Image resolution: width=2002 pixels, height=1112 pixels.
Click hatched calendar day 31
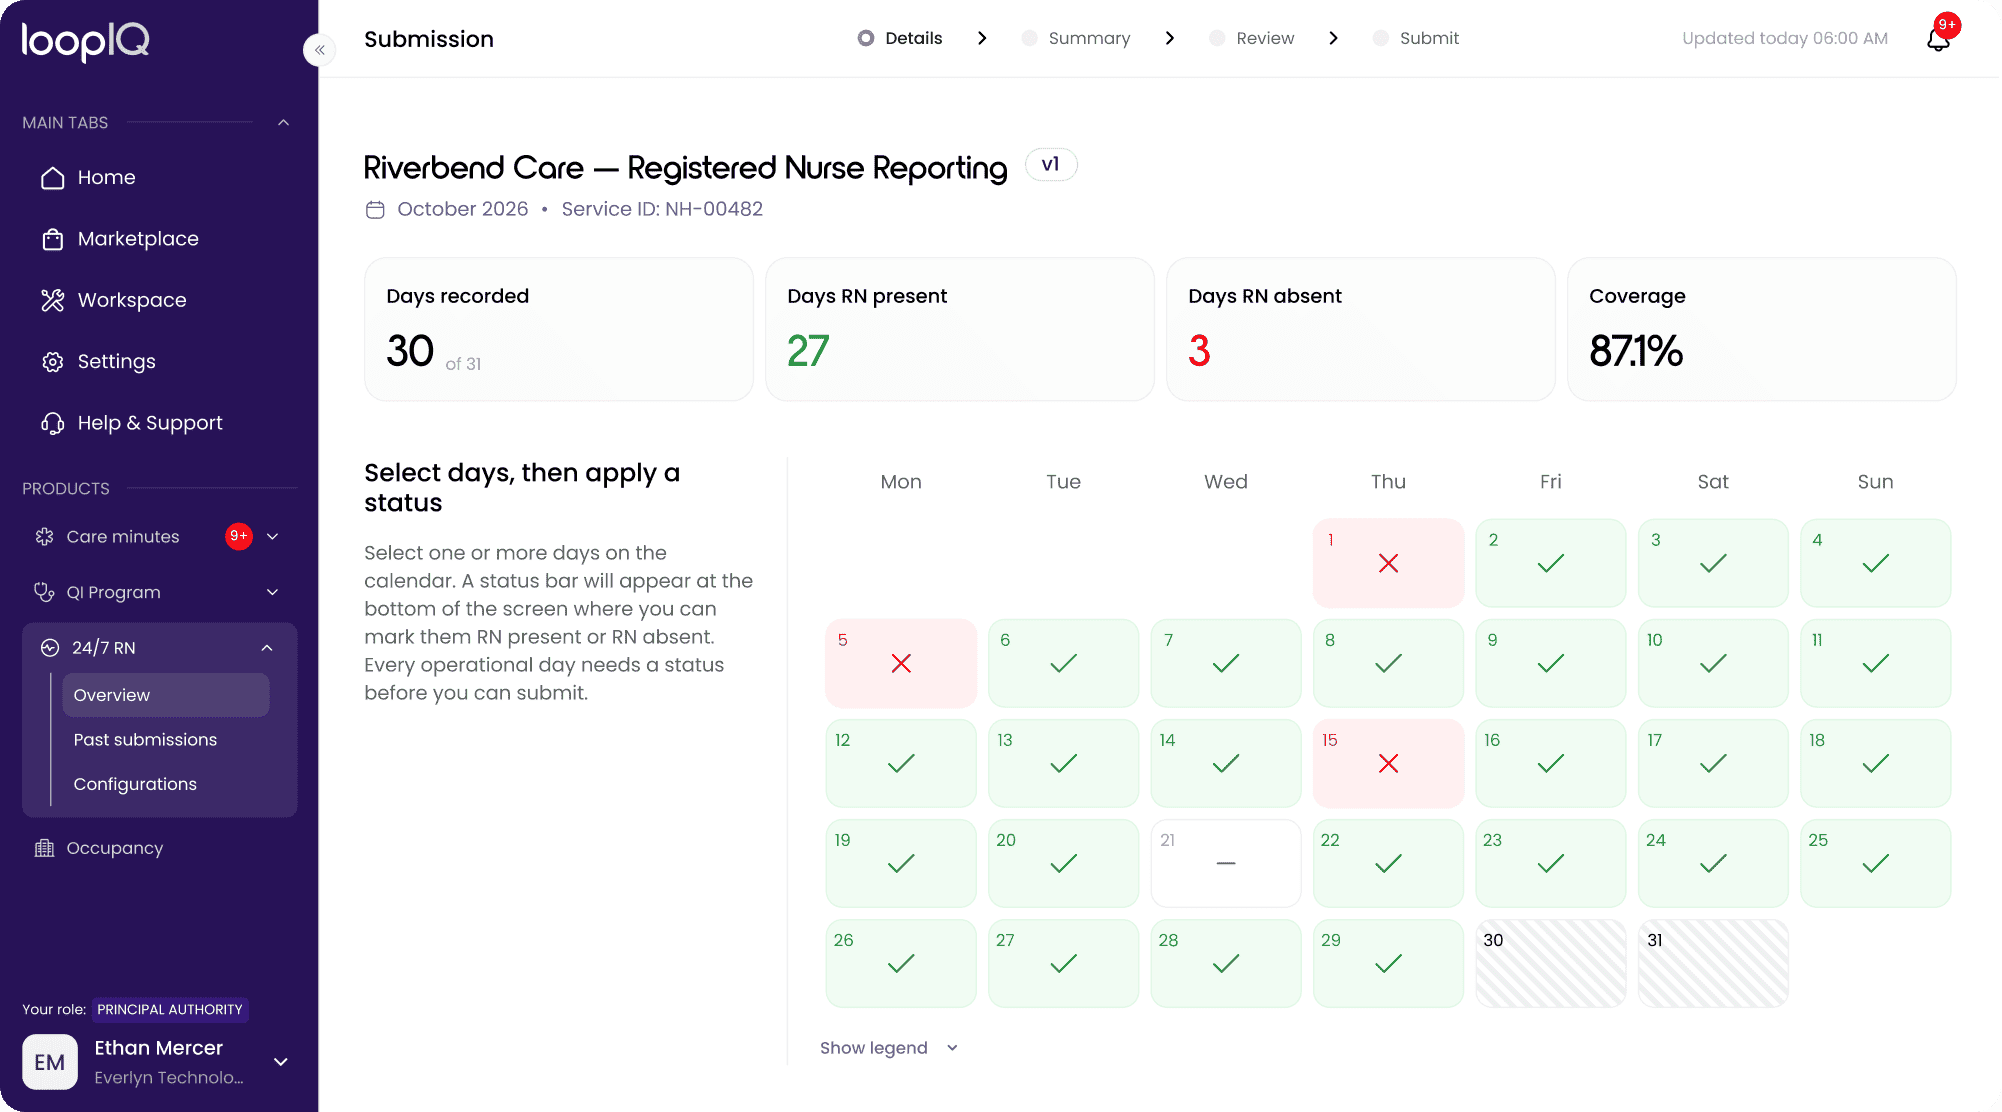pos(1713,963)
